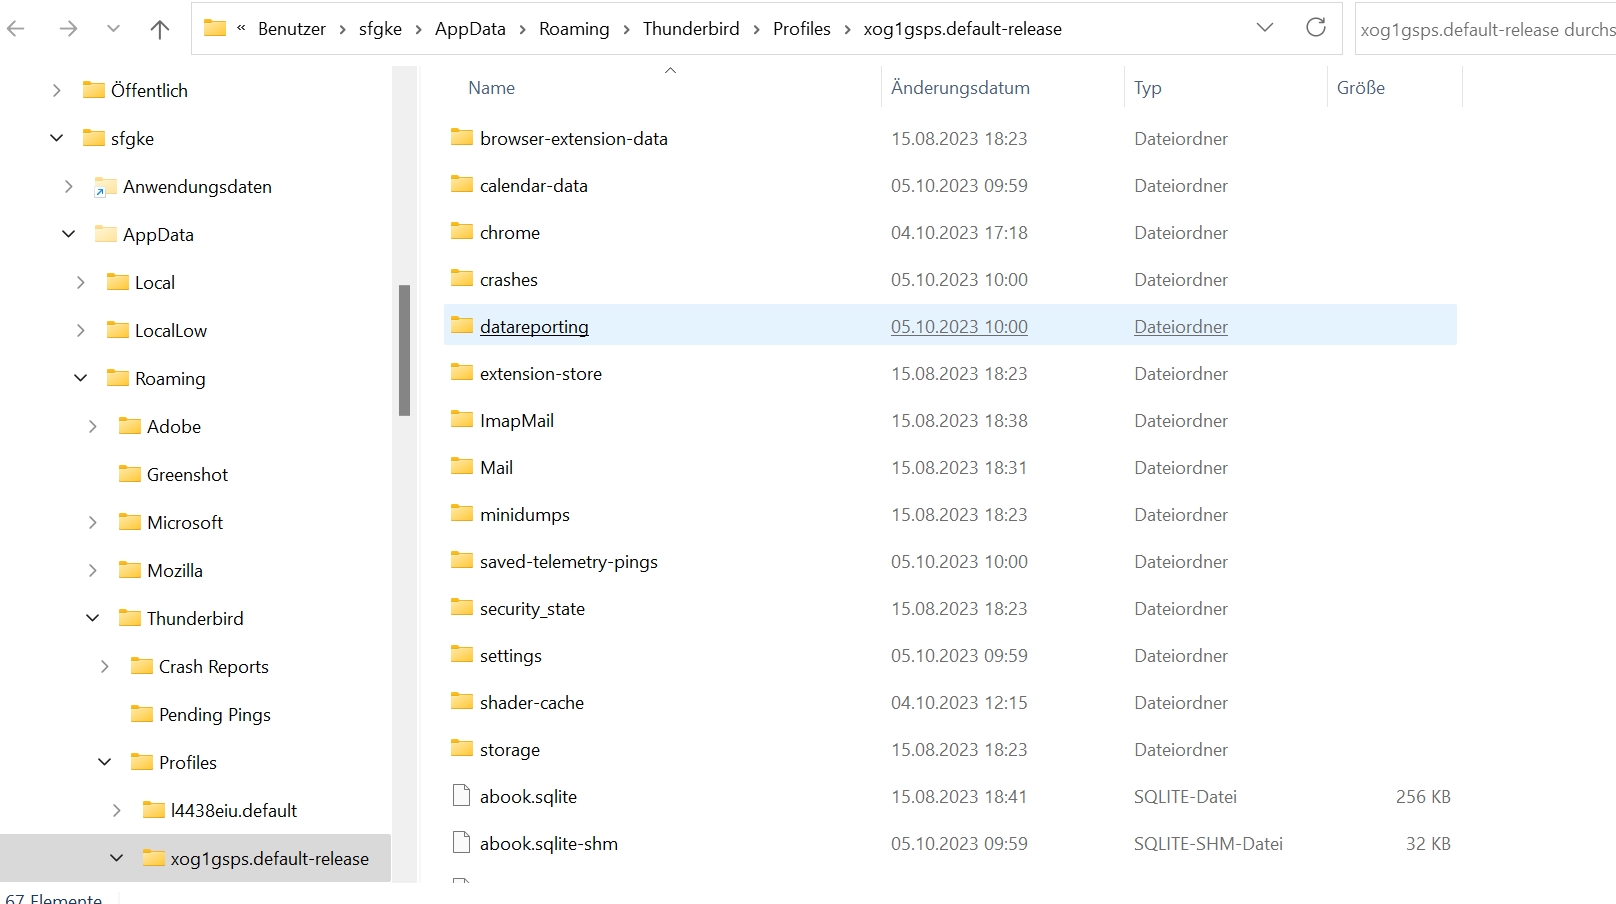Sort files by Größe column
This screenshot has height=904, width=1616.
pyautogui.click(x=1361, y=88)
